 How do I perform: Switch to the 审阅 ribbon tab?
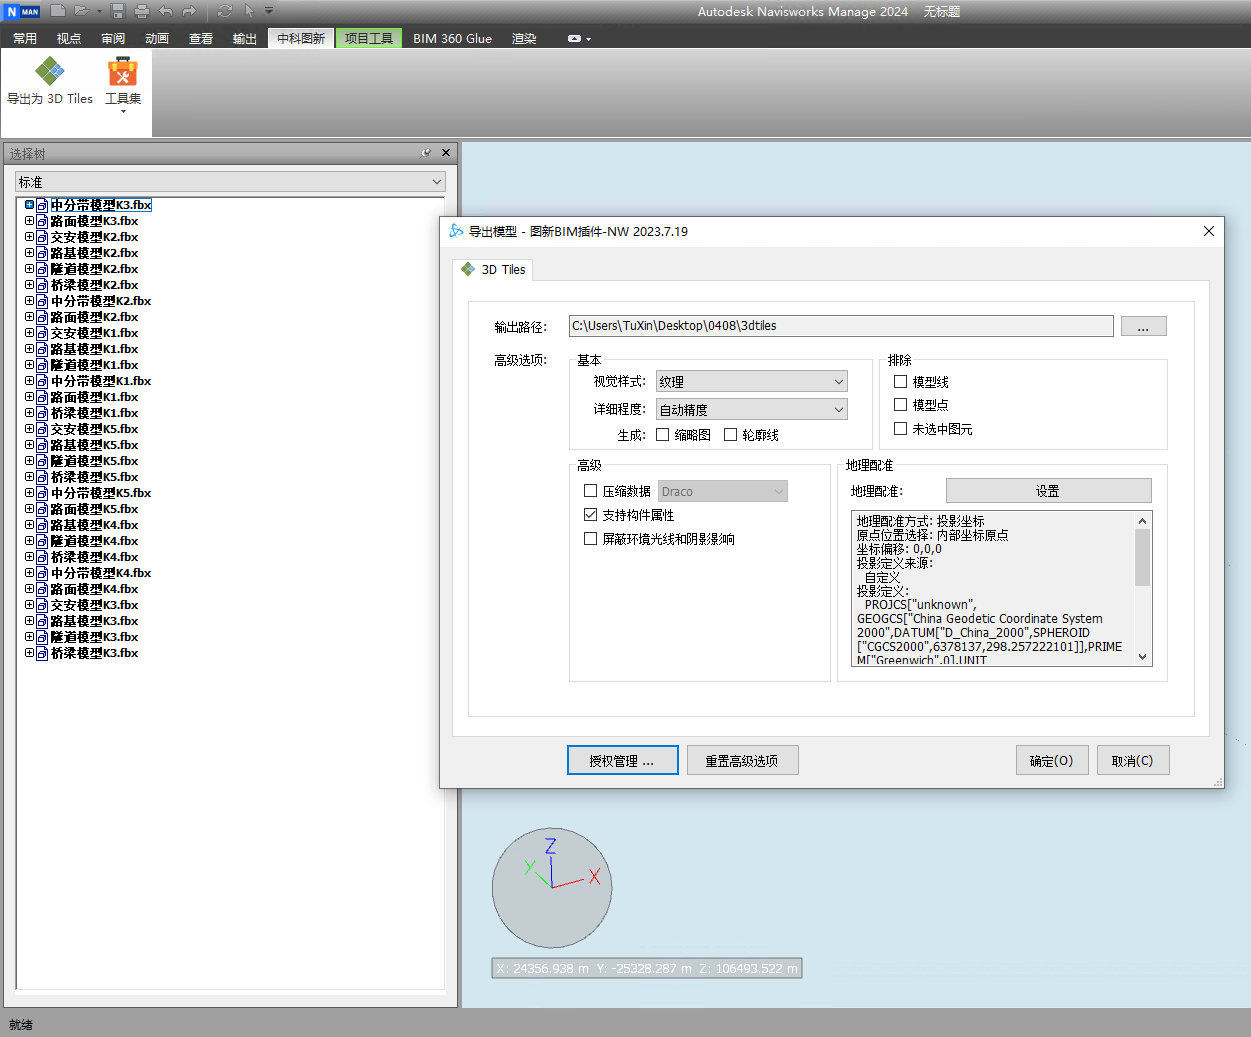pos(113,38)
